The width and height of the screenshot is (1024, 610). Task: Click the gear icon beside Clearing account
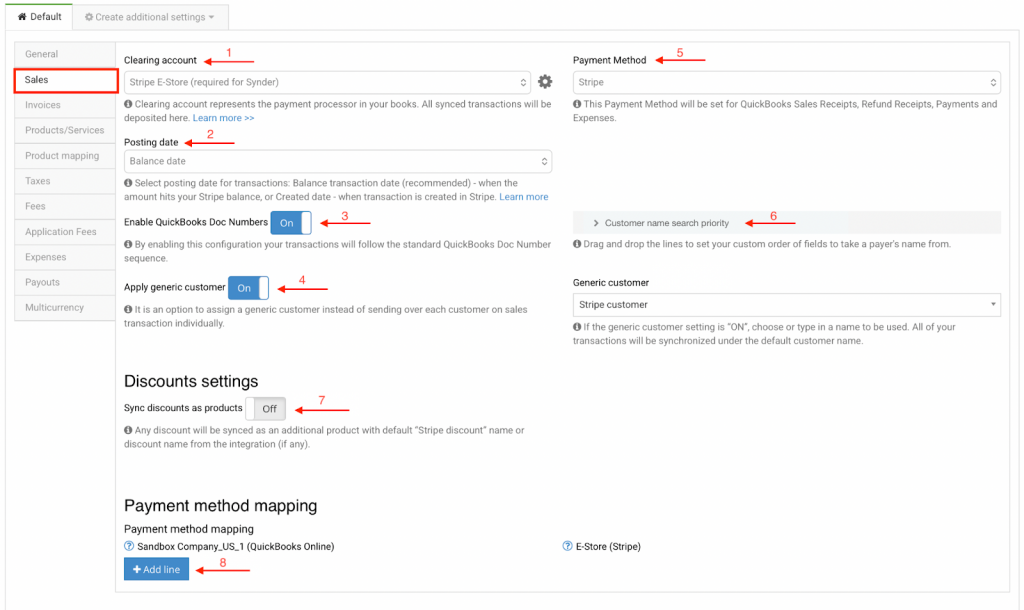545,82
